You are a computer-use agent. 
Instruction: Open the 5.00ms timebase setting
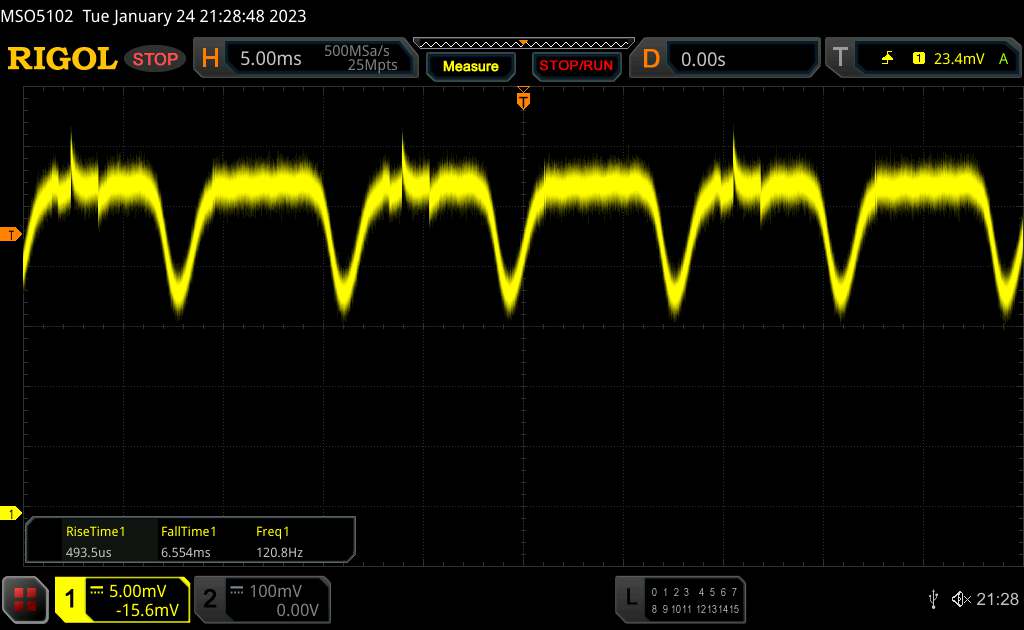(270, 59)
